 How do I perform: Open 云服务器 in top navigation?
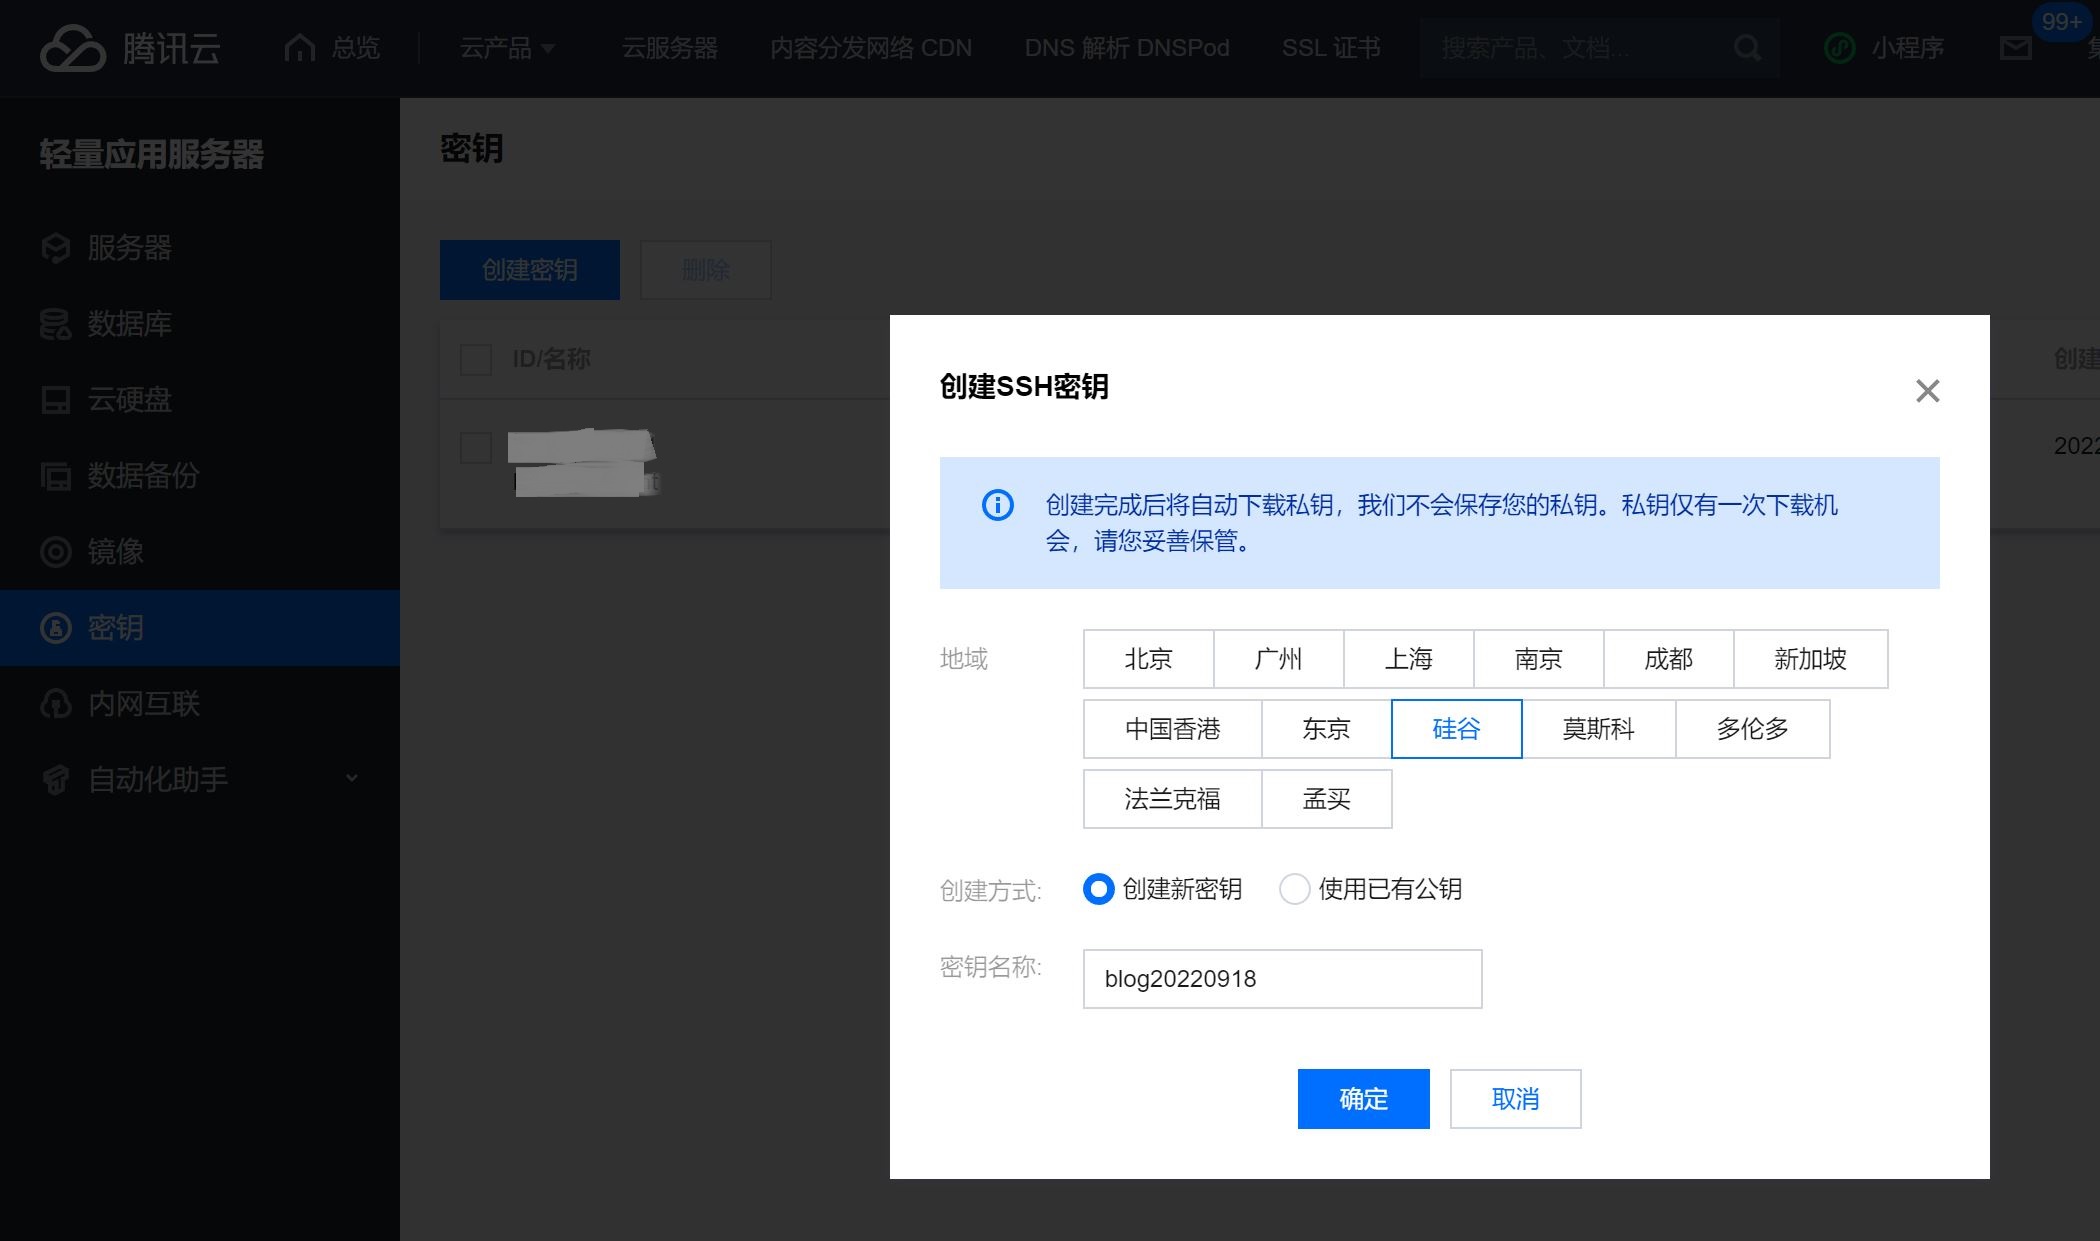click(x=669, y=48)
